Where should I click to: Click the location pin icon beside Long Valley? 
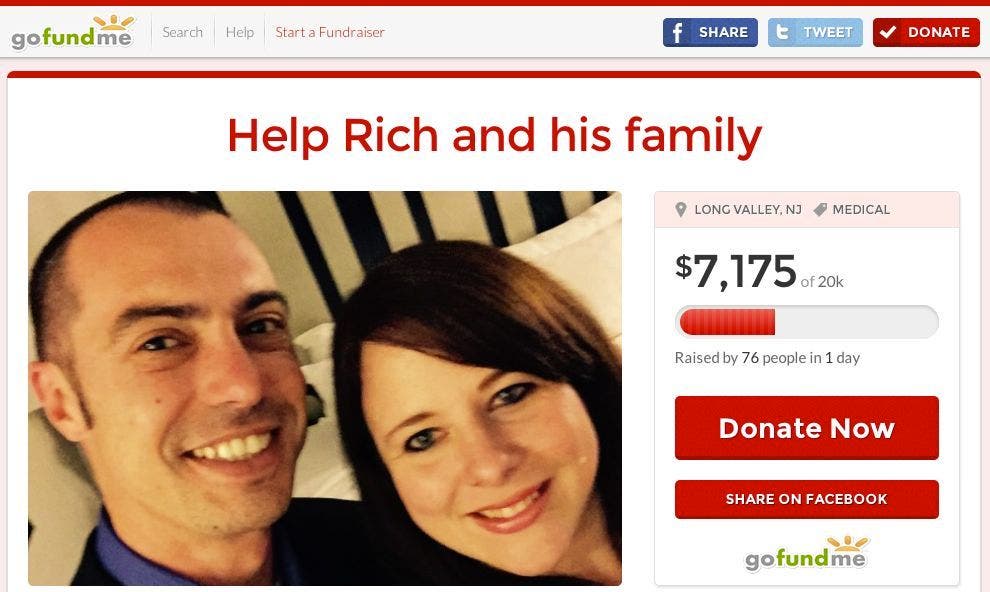[681, 210]
